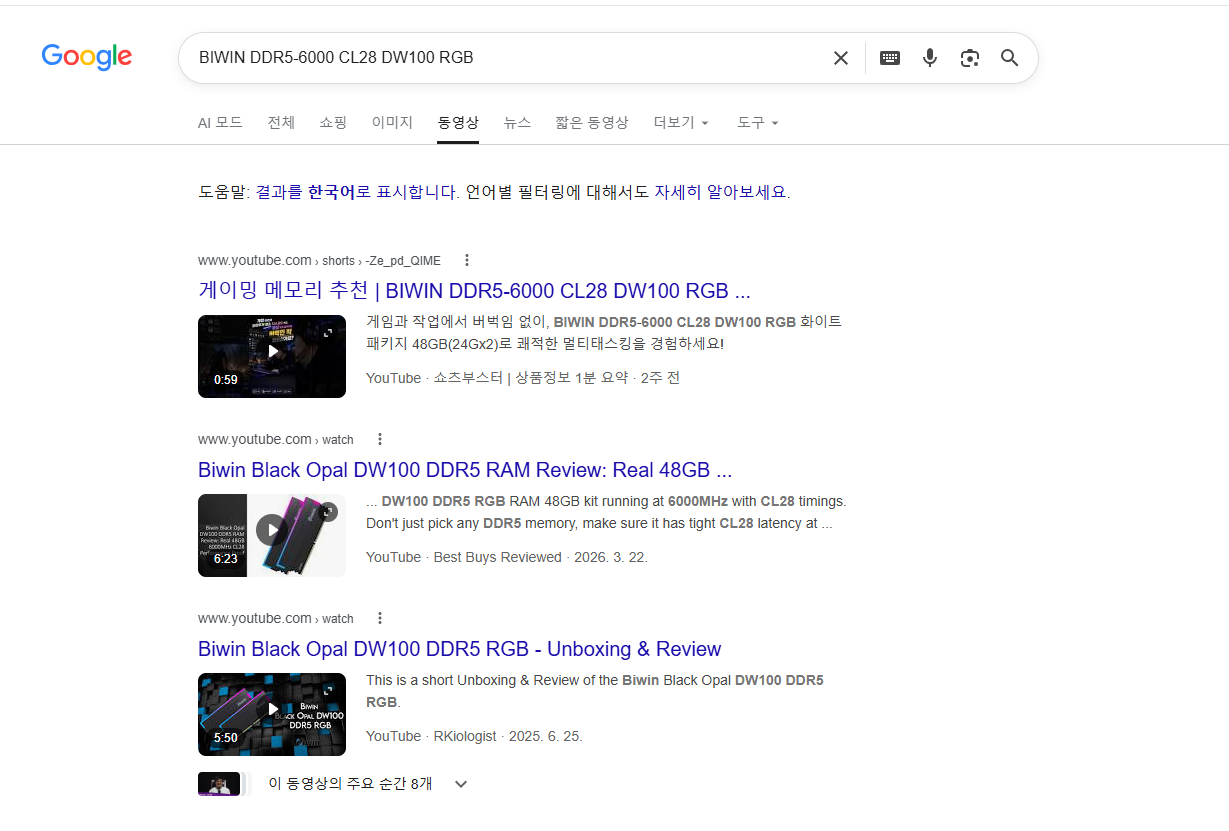Switch to 이미지 tab
Screen dimensions: 1229x831
(x=392, y=123)
